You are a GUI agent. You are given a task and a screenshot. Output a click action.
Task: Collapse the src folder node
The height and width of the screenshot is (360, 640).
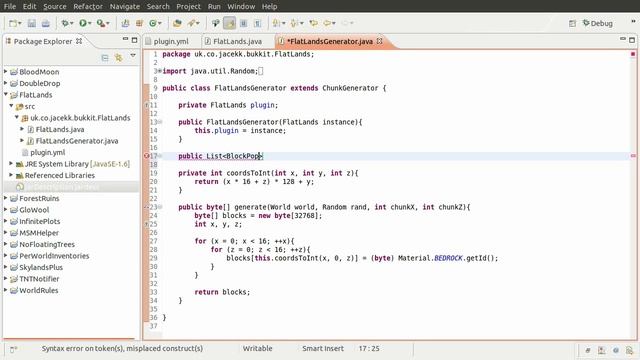pyautogui.click(x=11, y=106)
